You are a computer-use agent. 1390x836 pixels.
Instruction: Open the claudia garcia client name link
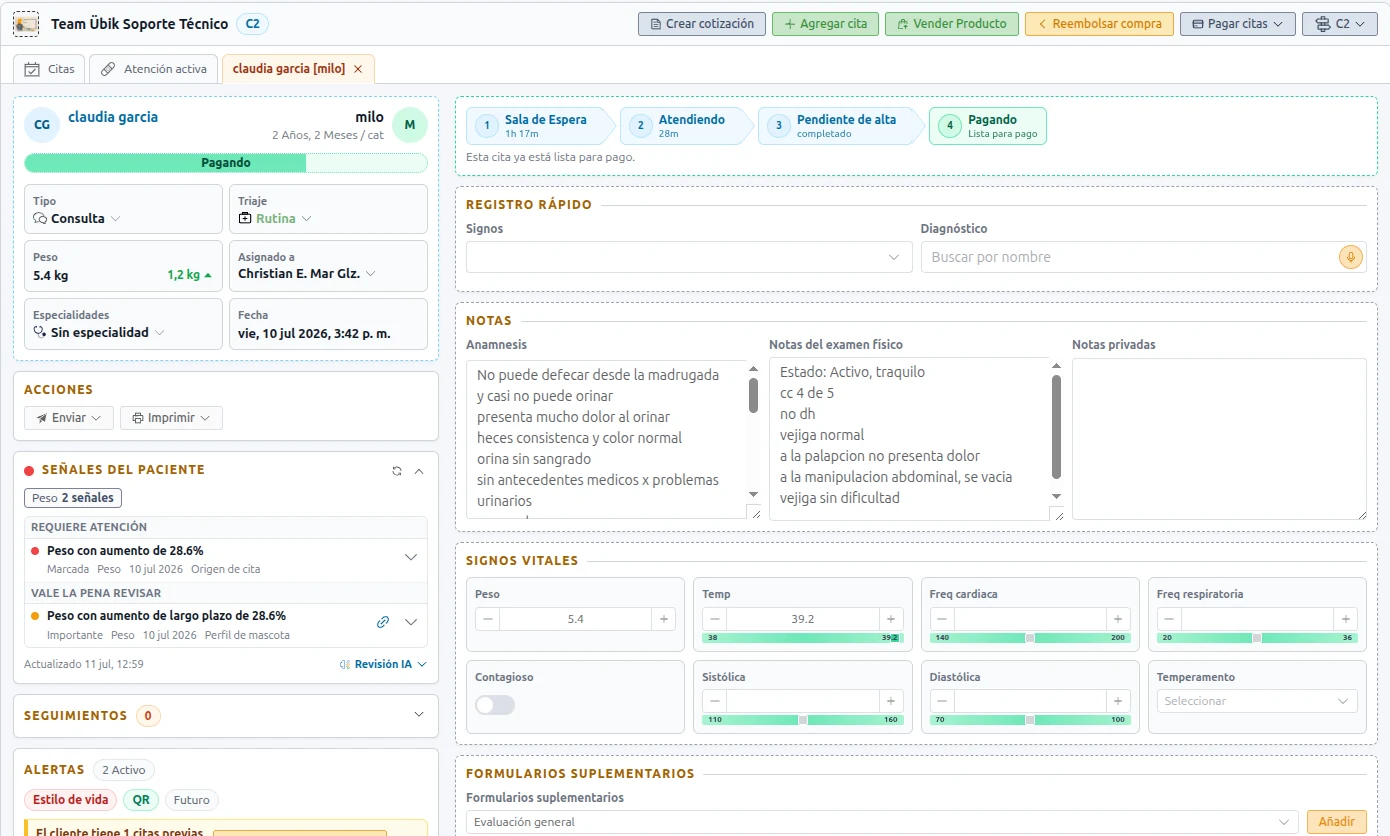click(113, 117)
